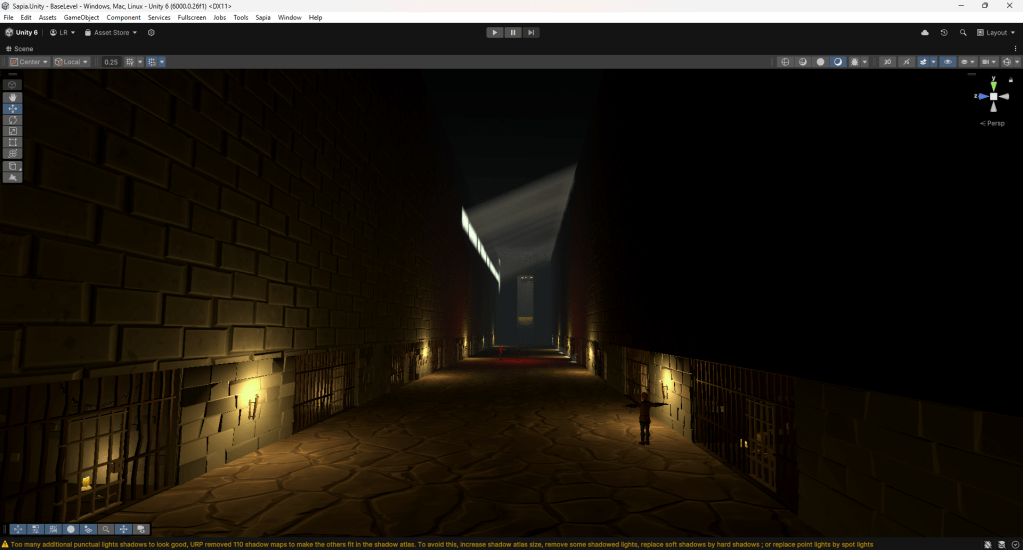Select the Rotate tool
Screen dimensions: 1023x550
[x=13, y=120]
